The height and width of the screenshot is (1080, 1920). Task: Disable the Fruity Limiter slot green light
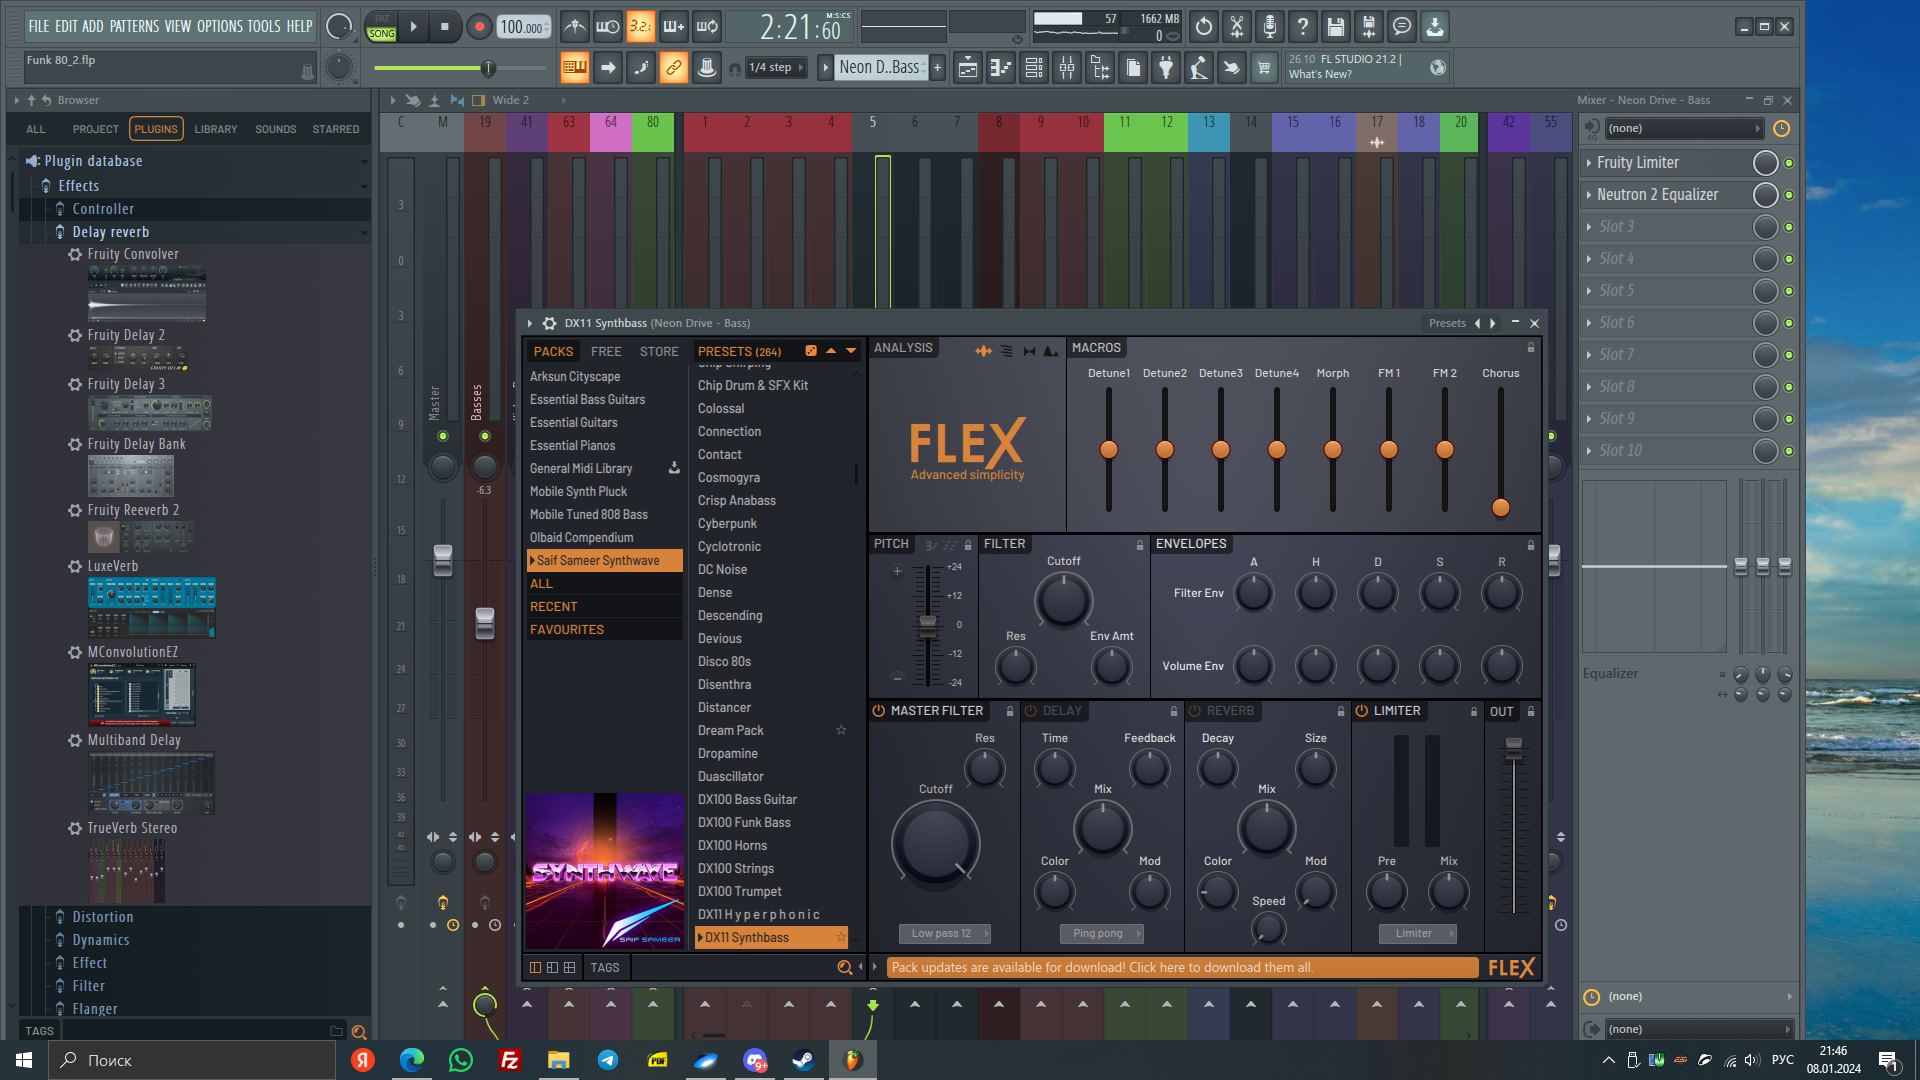(1789, 163)
